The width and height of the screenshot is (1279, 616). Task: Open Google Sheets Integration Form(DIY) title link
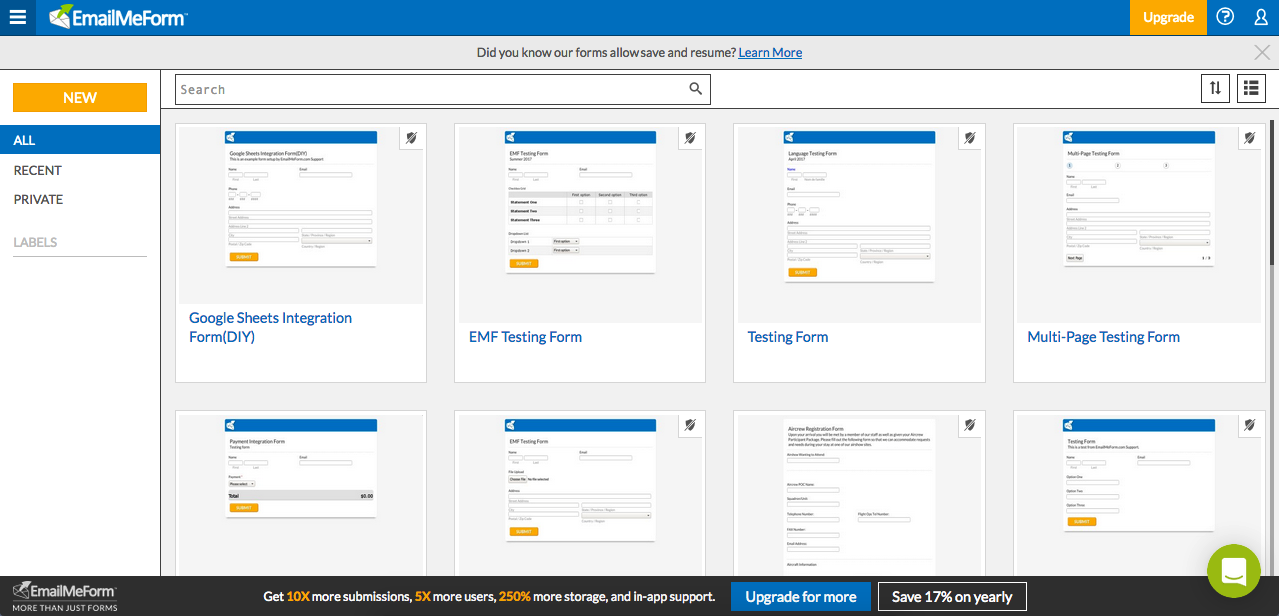(271, 327)
